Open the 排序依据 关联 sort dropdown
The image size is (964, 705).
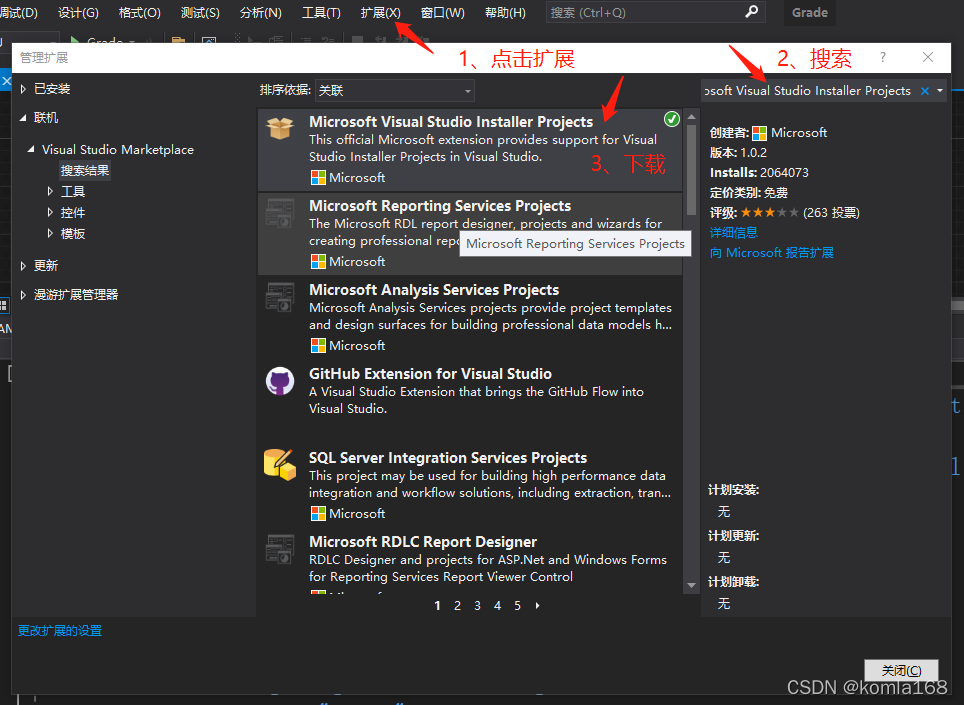393,91
